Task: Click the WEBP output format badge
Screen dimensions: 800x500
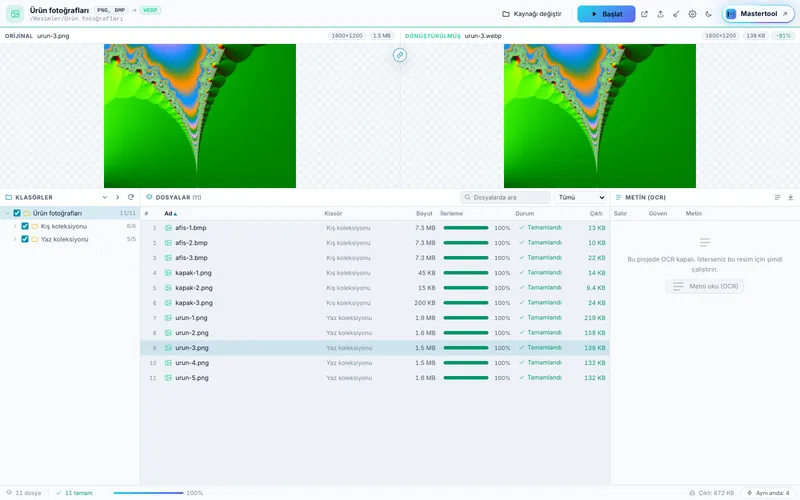Action: (x=151, y=10)
